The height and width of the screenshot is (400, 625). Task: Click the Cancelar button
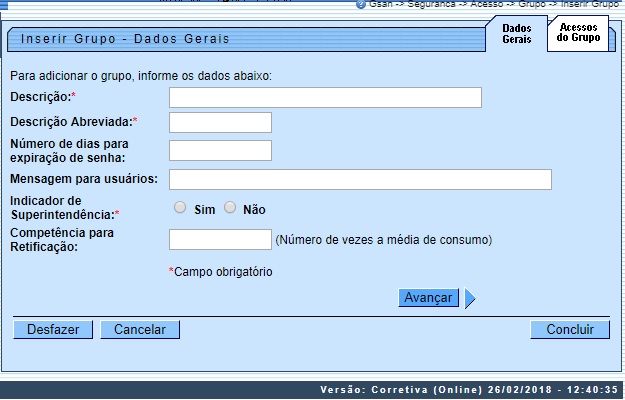pos(139,329)
